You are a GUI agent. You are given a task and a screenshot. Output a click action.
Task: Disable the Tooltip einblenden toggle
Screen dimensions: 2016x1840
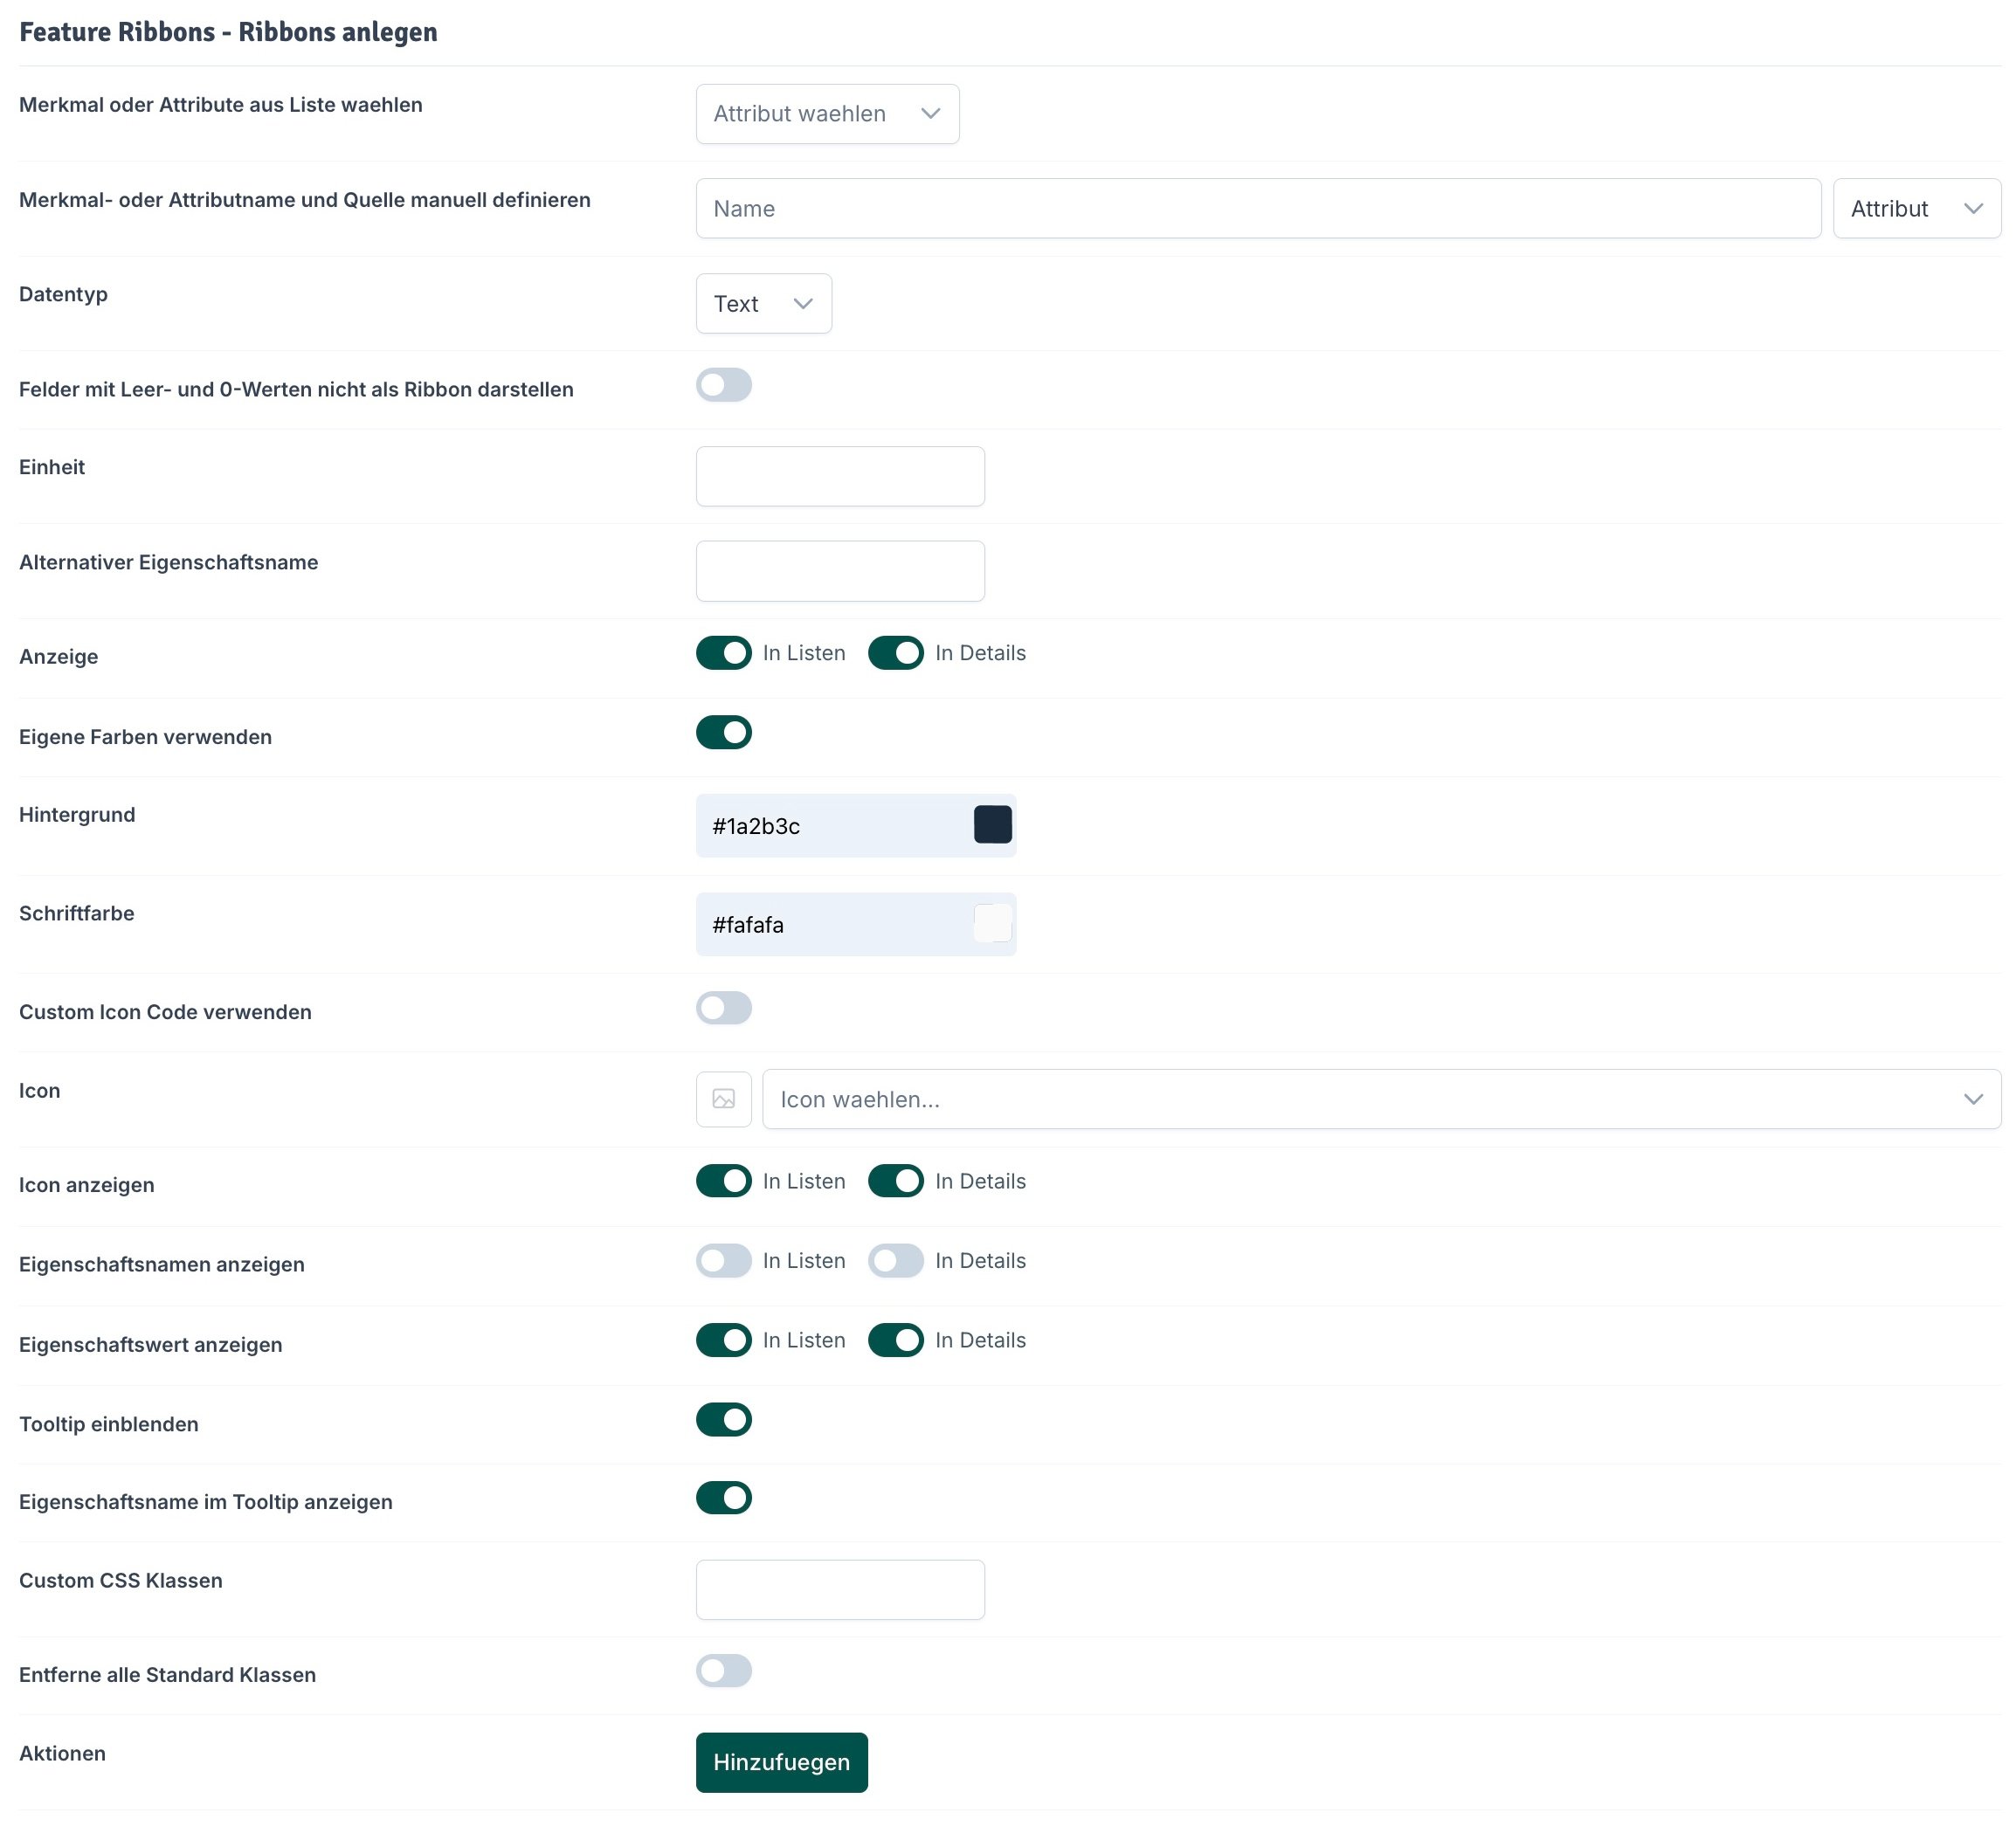coord(724,1419)
